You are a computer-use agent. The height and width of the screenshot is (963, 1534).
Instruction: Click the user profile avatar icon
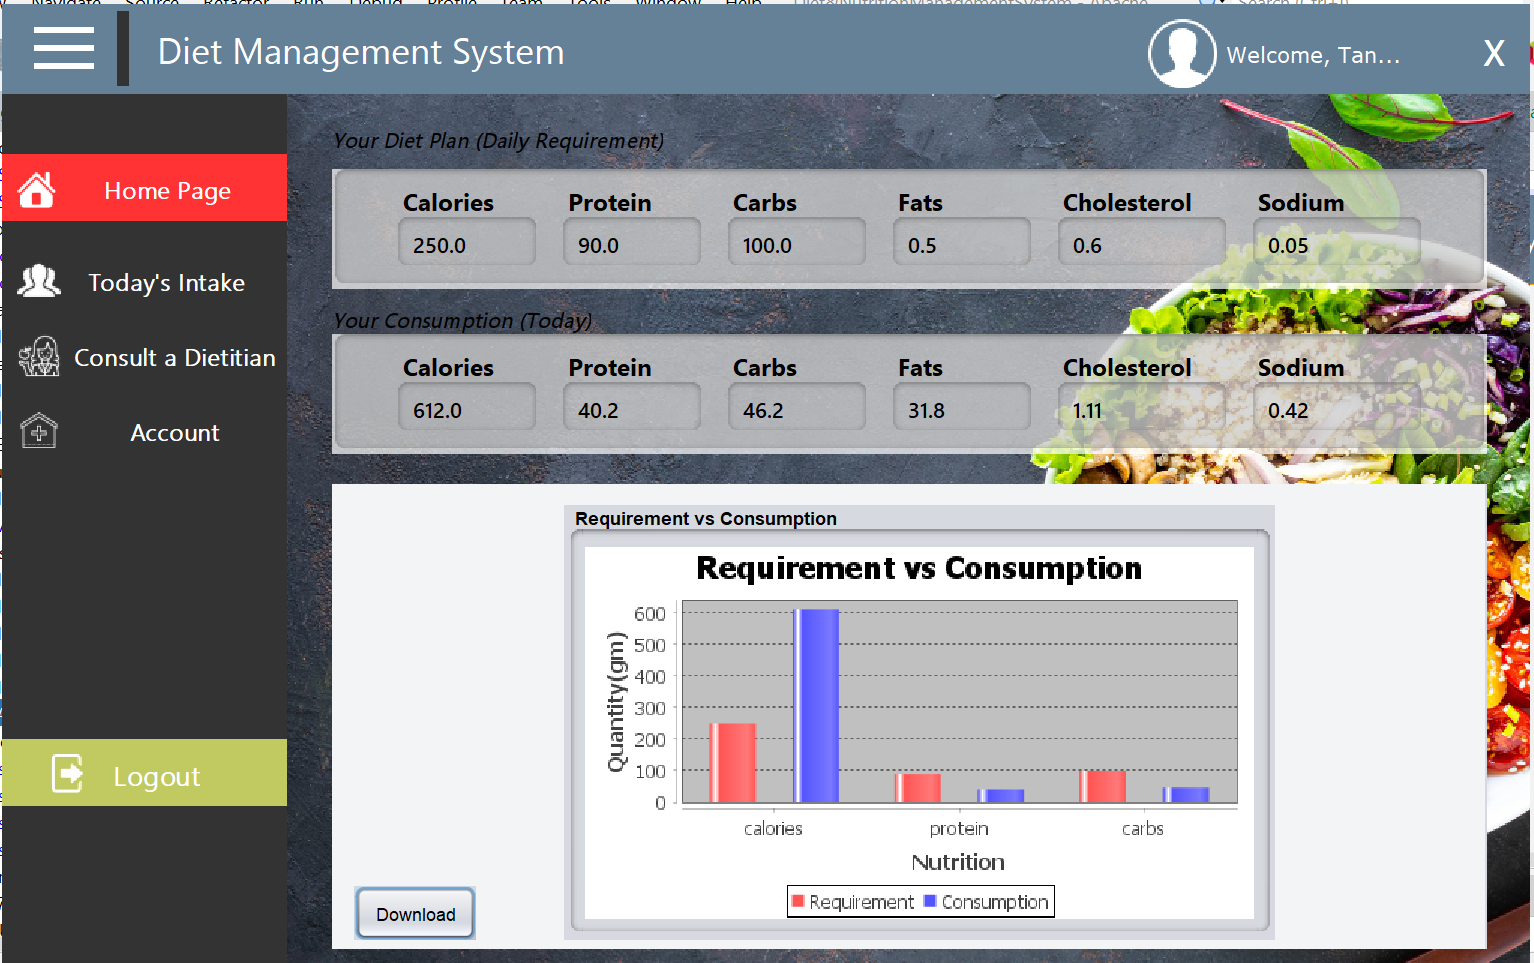click(x=1182, y=54)
